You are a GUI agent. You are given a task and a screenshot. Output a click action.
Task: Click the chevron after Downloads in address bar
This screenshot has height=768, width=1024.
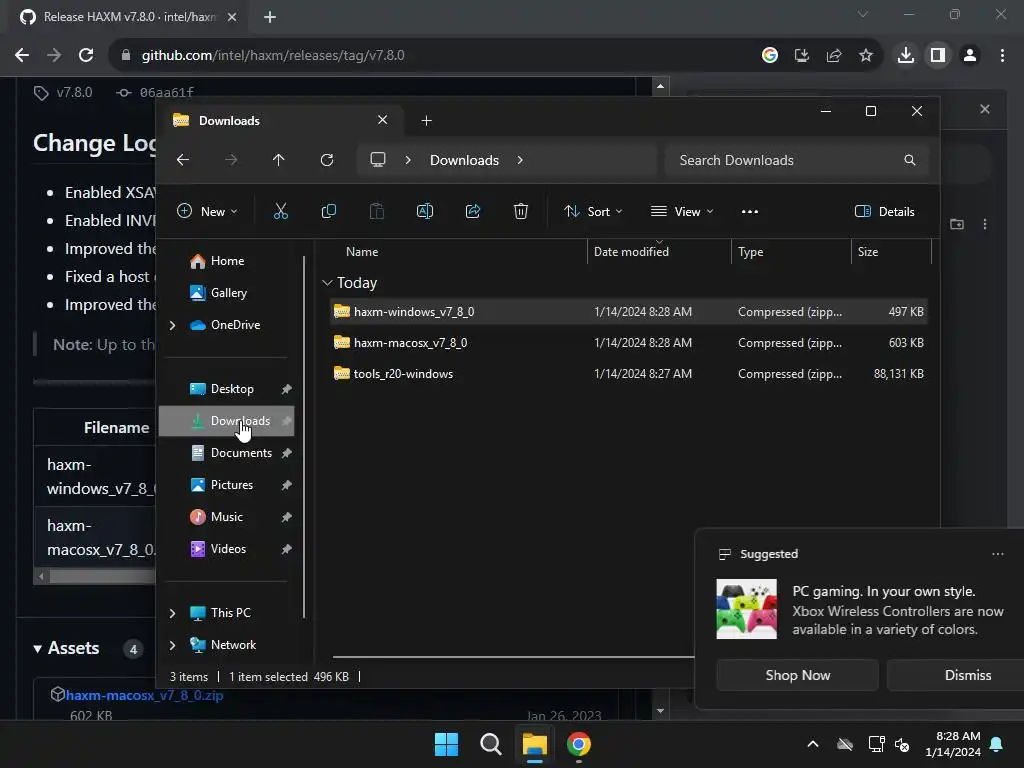pos(520,160)
